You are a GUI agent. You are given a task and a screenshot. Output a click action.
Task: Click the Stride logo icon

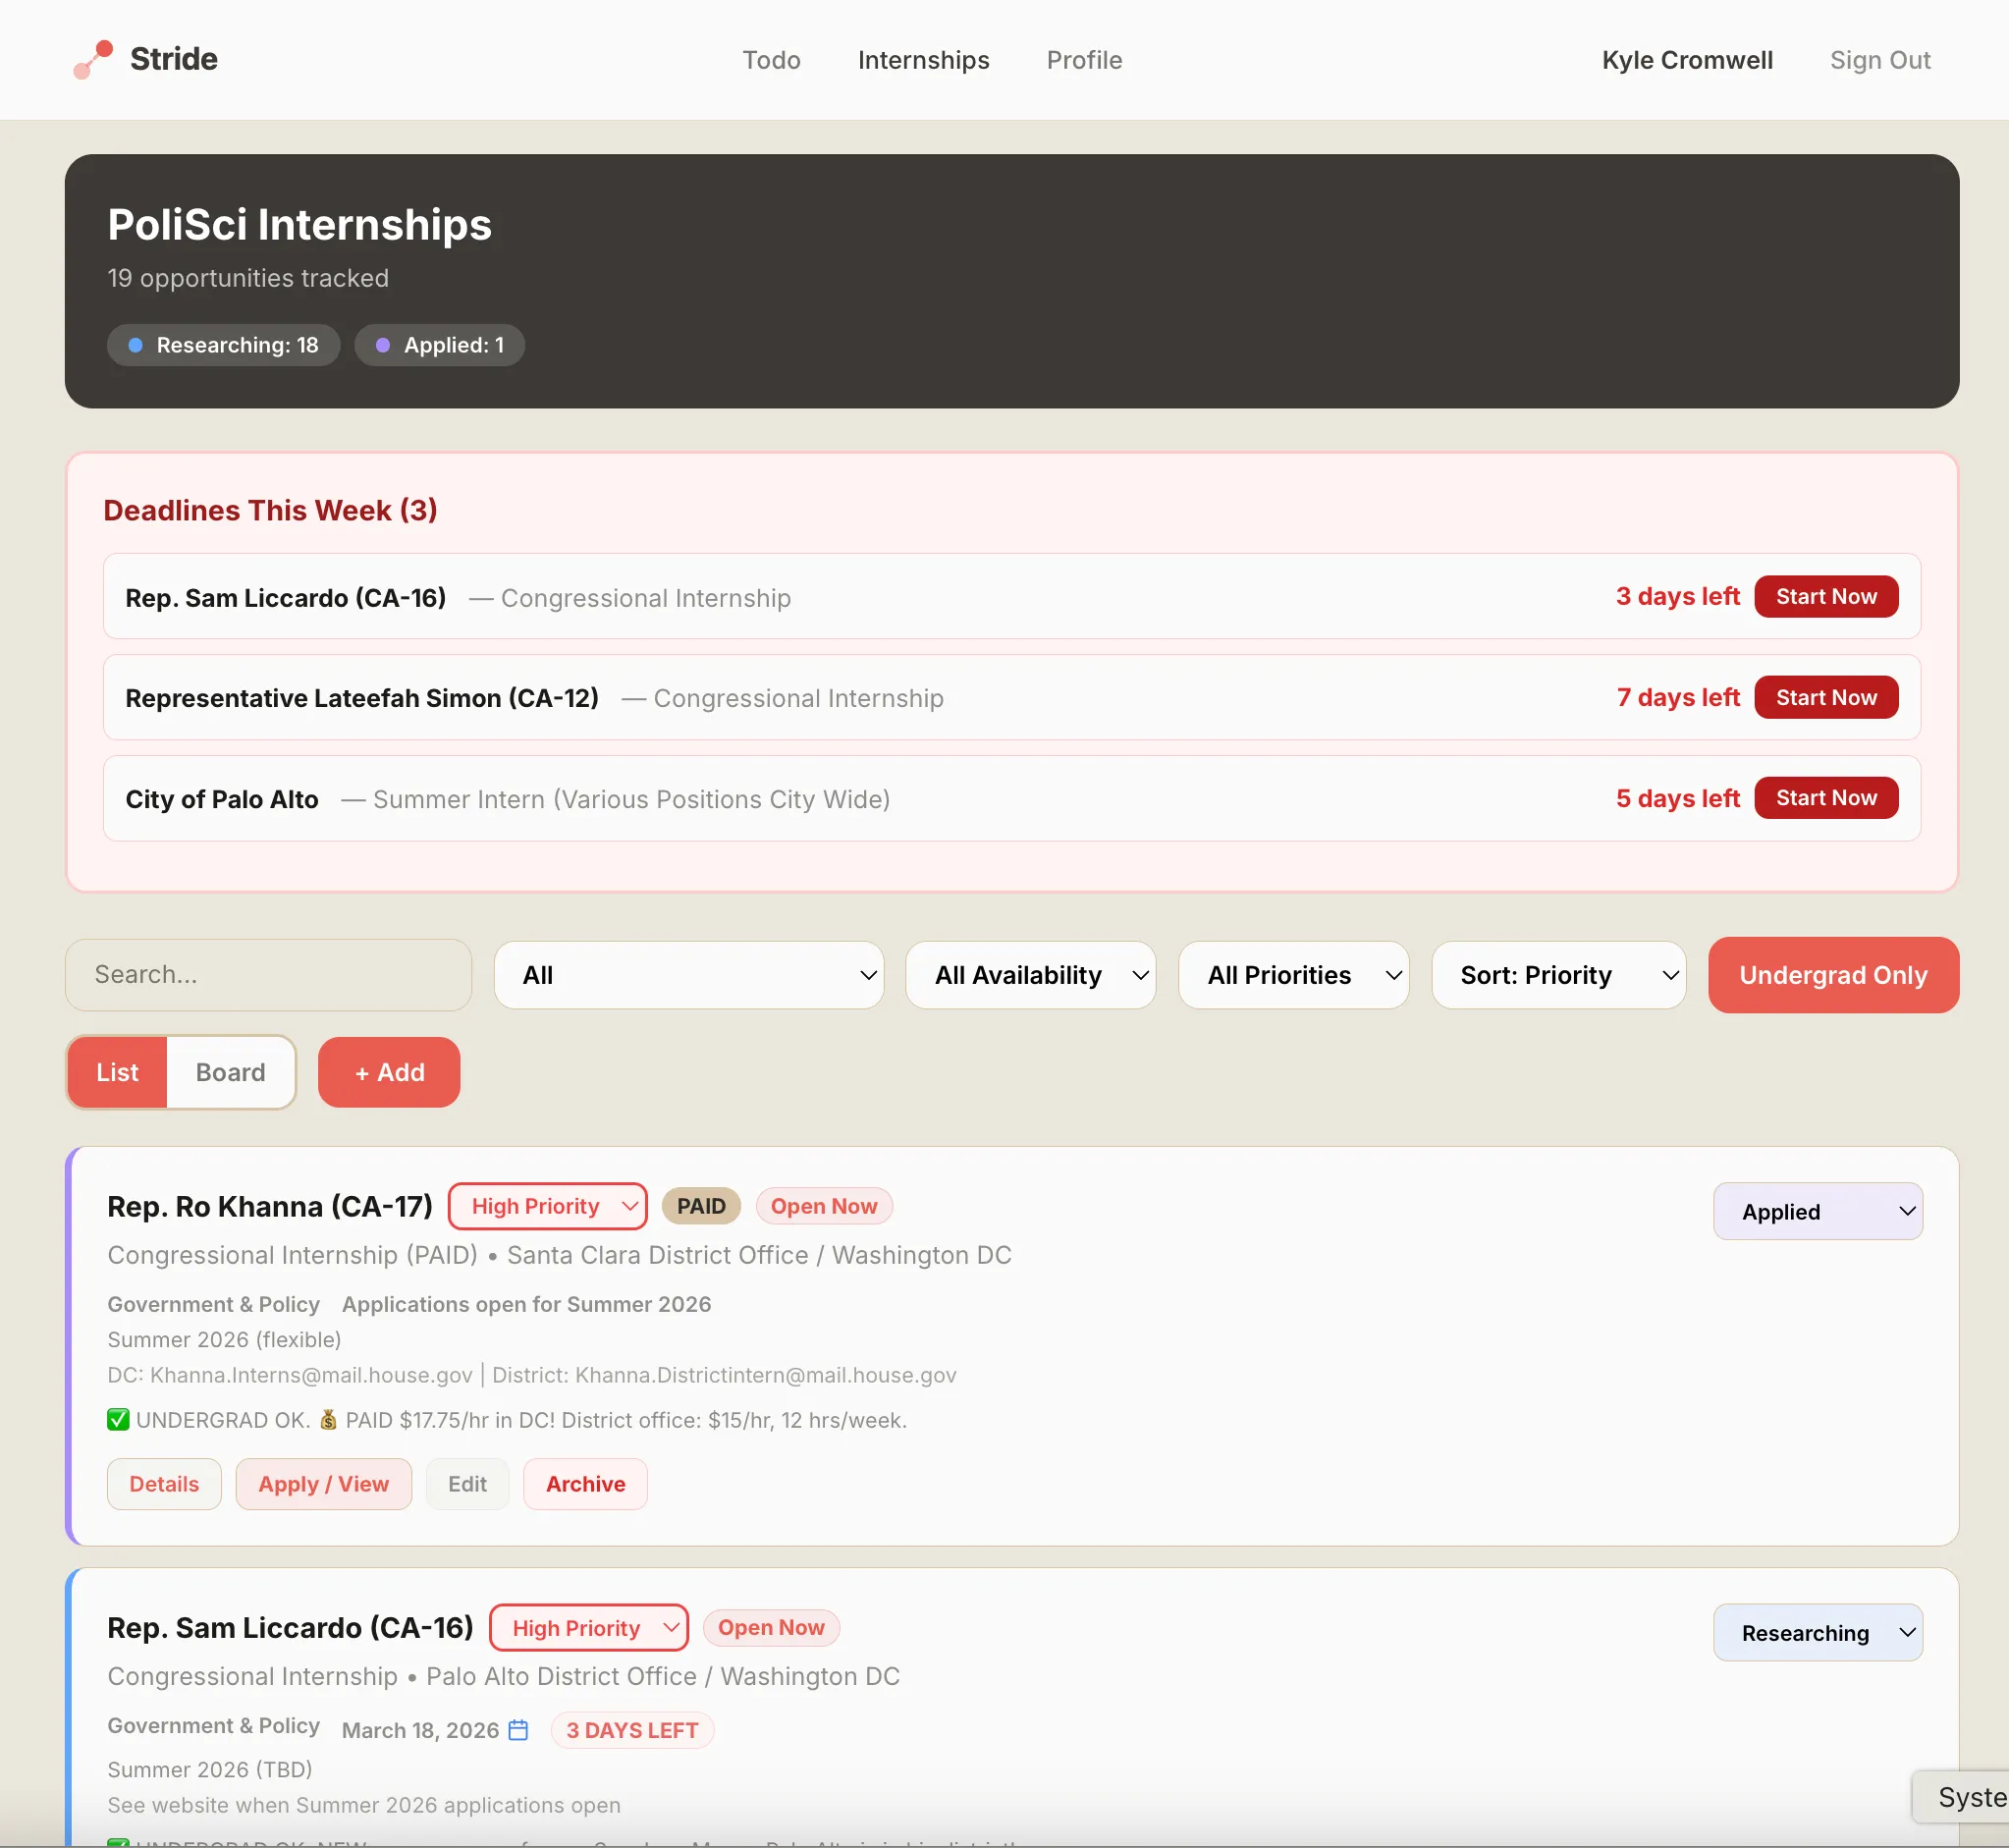tap(92, 59)
